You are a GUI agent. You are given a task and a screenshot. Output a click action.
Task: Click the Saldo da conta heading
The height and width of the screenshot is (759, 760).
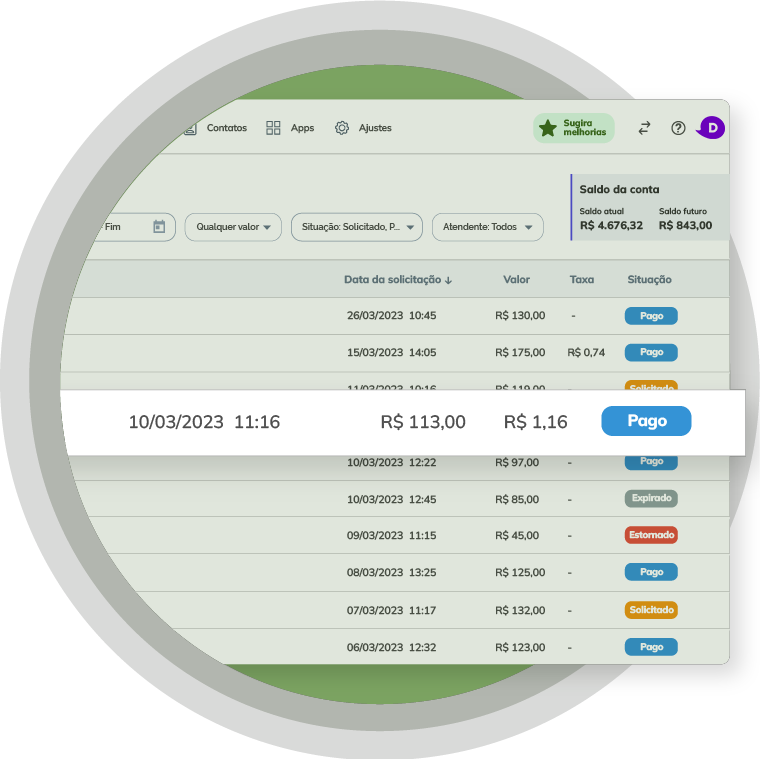[619, 190]
